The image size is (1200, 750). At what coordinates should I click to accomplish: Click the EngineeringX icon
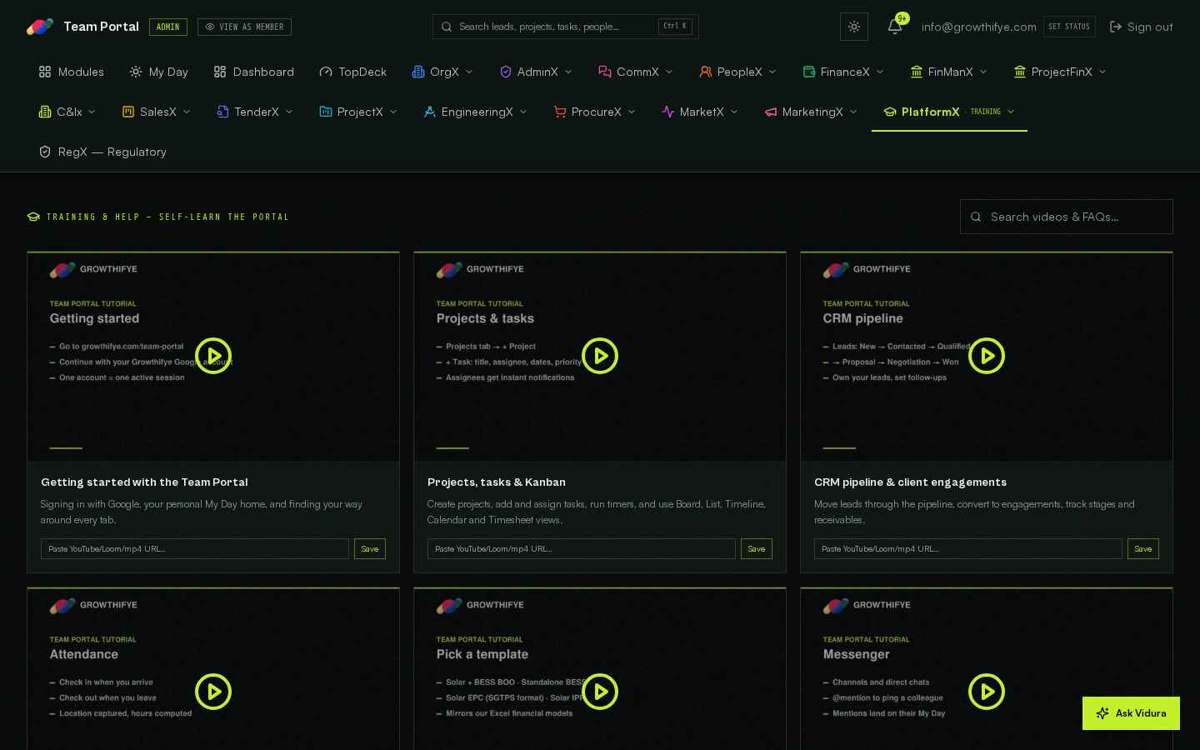coord(430,112)
